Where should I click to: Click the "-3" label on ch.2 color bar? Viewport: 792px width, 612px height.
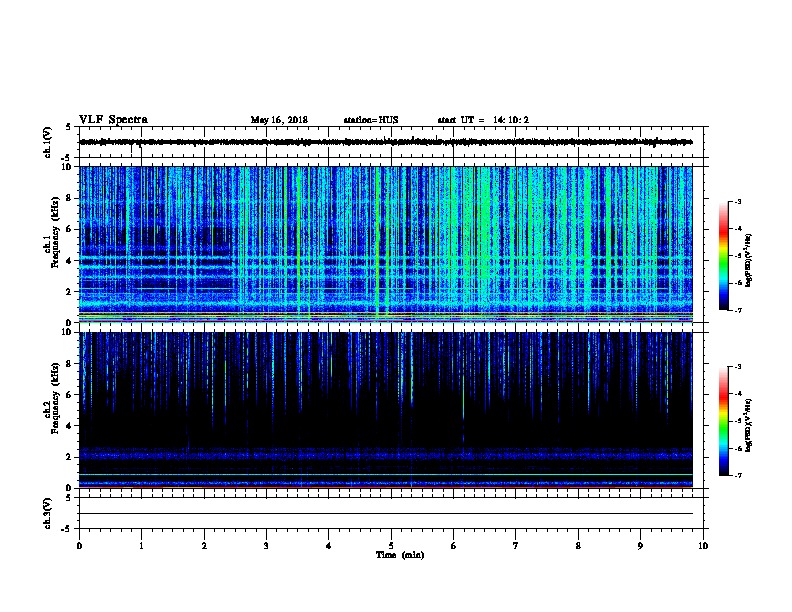coord(737,367)
